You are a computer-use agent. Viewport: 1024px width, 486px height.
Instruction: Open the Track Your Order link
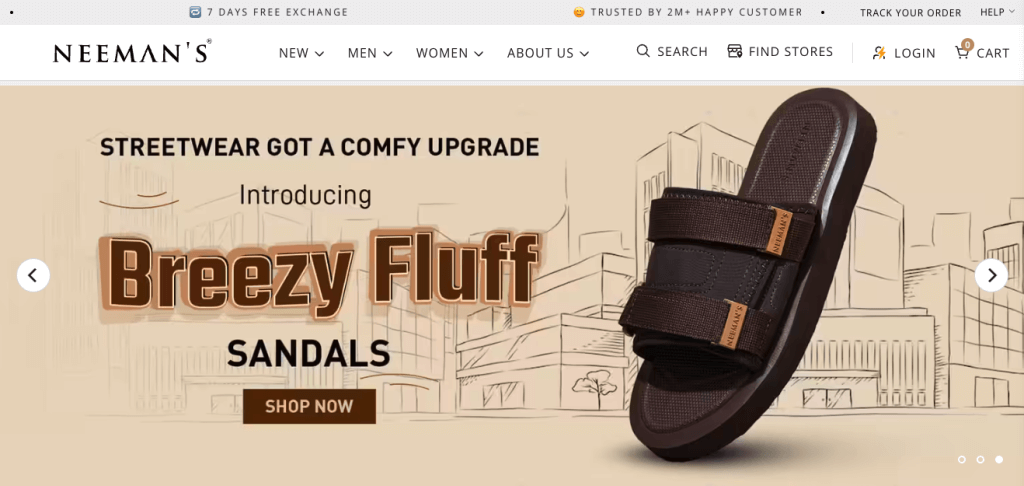(910, 12)
